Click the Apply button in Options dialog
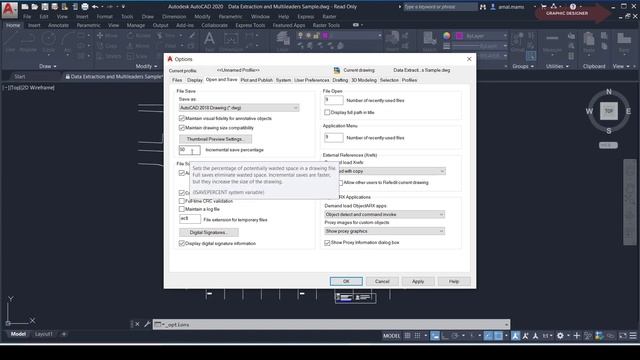 point(418,281)
